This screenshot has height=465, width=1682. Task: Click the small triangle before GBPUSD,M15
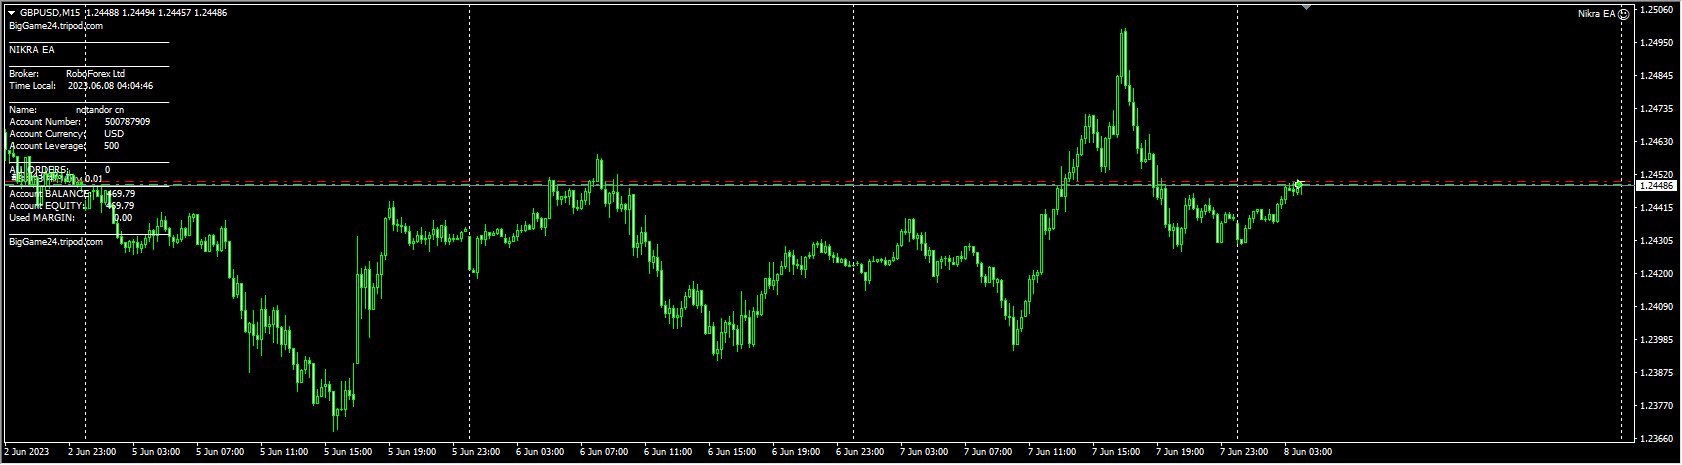point(12,13)
